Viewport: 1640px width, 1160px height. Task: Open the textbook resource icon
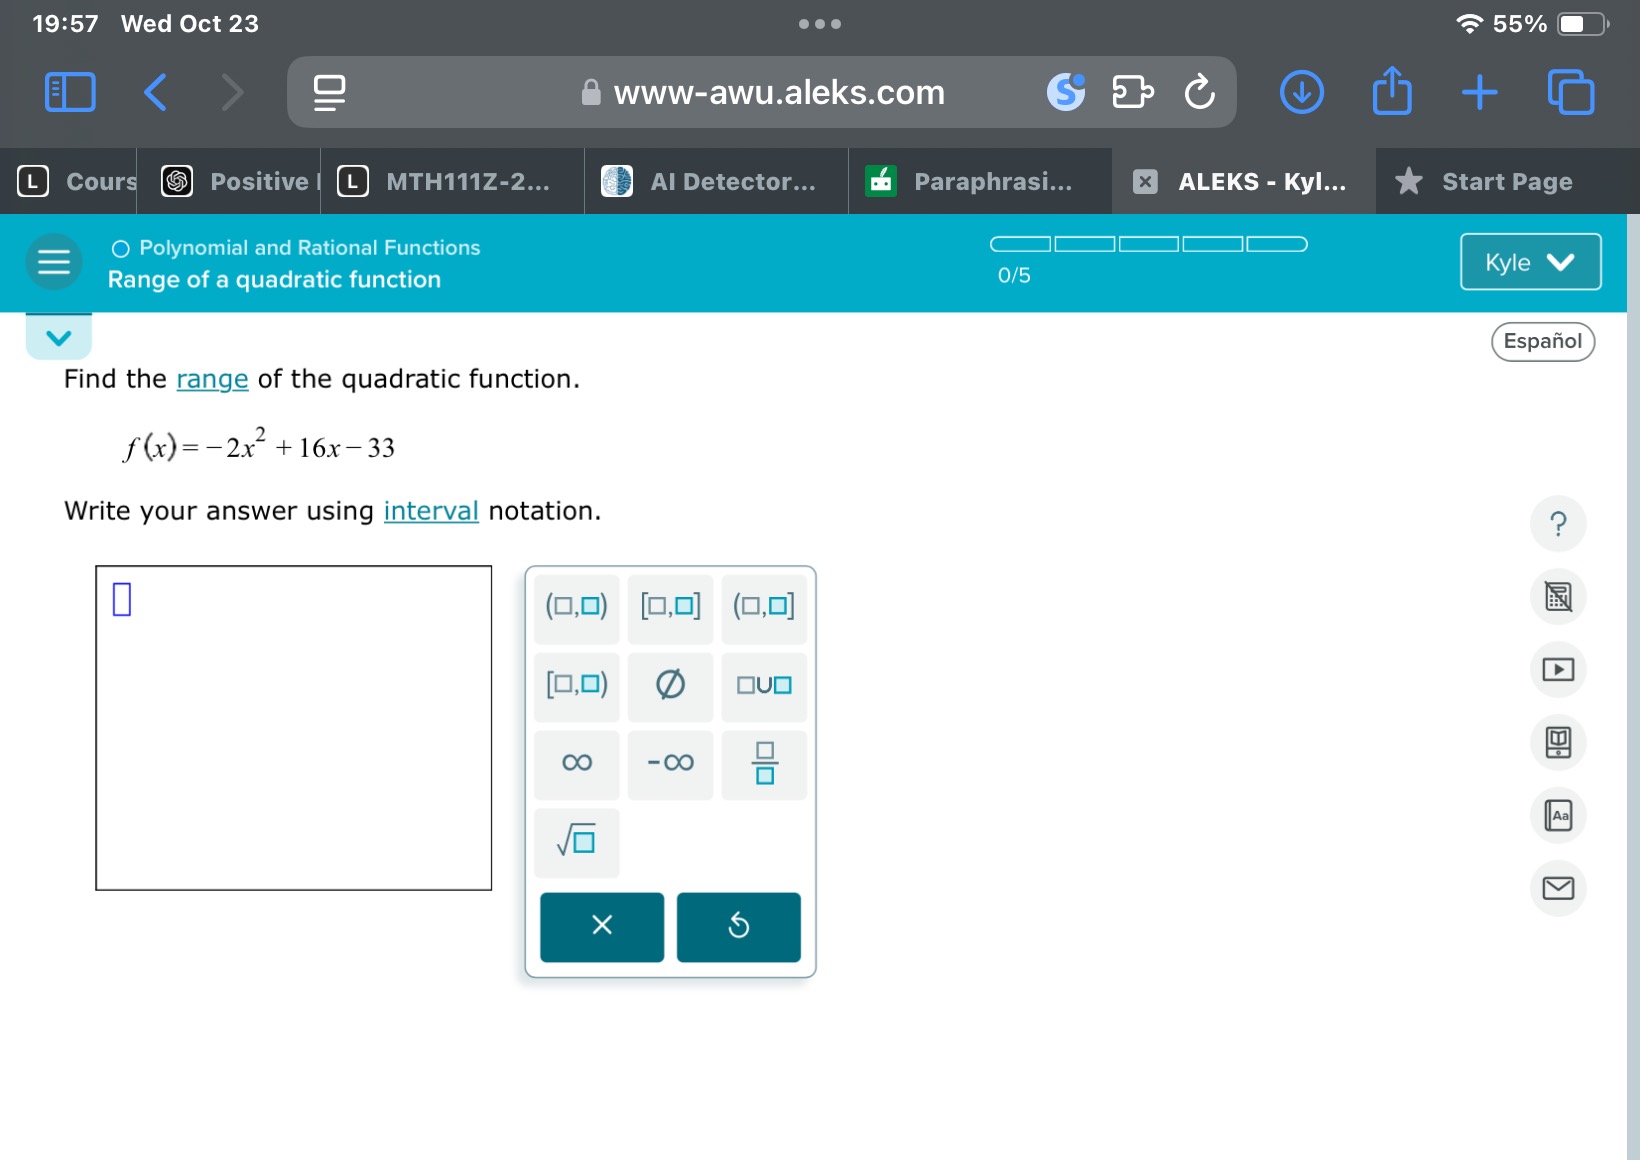pyautogui.click(x=1558, y=742)
